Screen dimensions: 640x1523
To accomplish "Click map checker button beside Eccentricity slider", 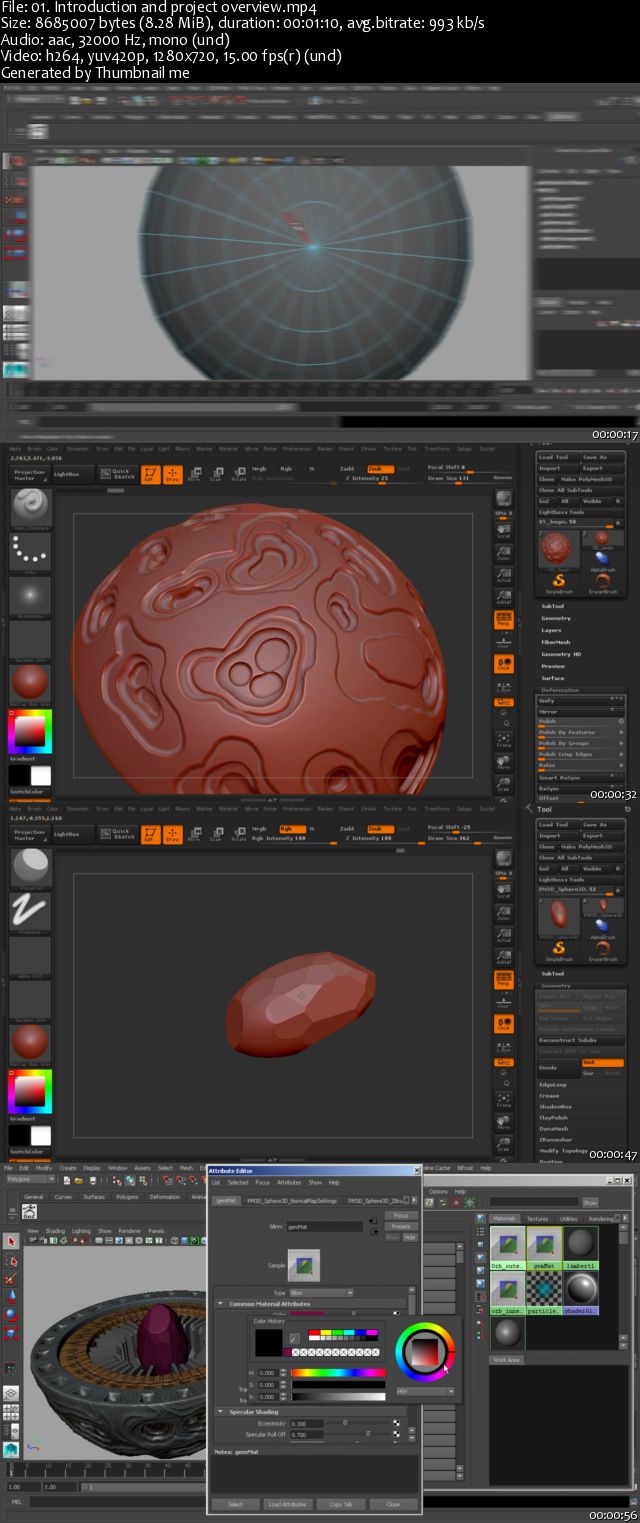I will click(x=396, y=1422).
